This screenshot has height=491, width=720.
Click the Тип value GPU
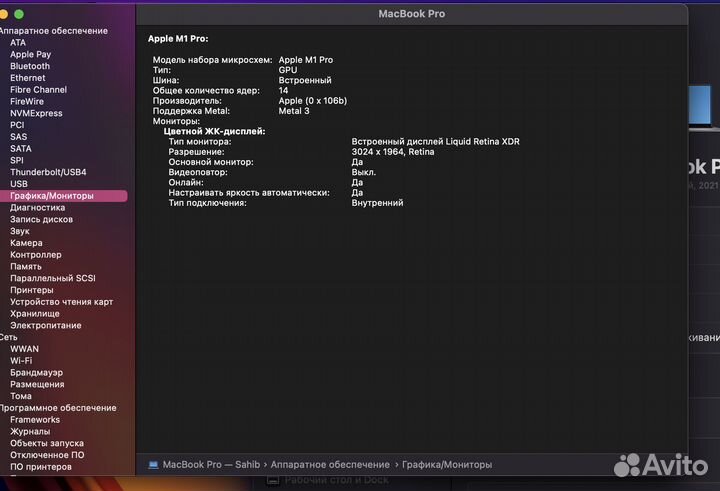coord(288,70)
